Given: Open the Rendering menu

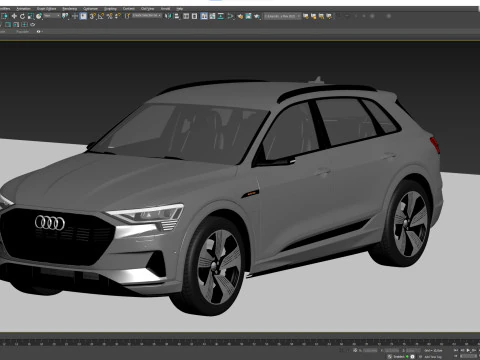Looking at the screenshot, I should [70, 9].
